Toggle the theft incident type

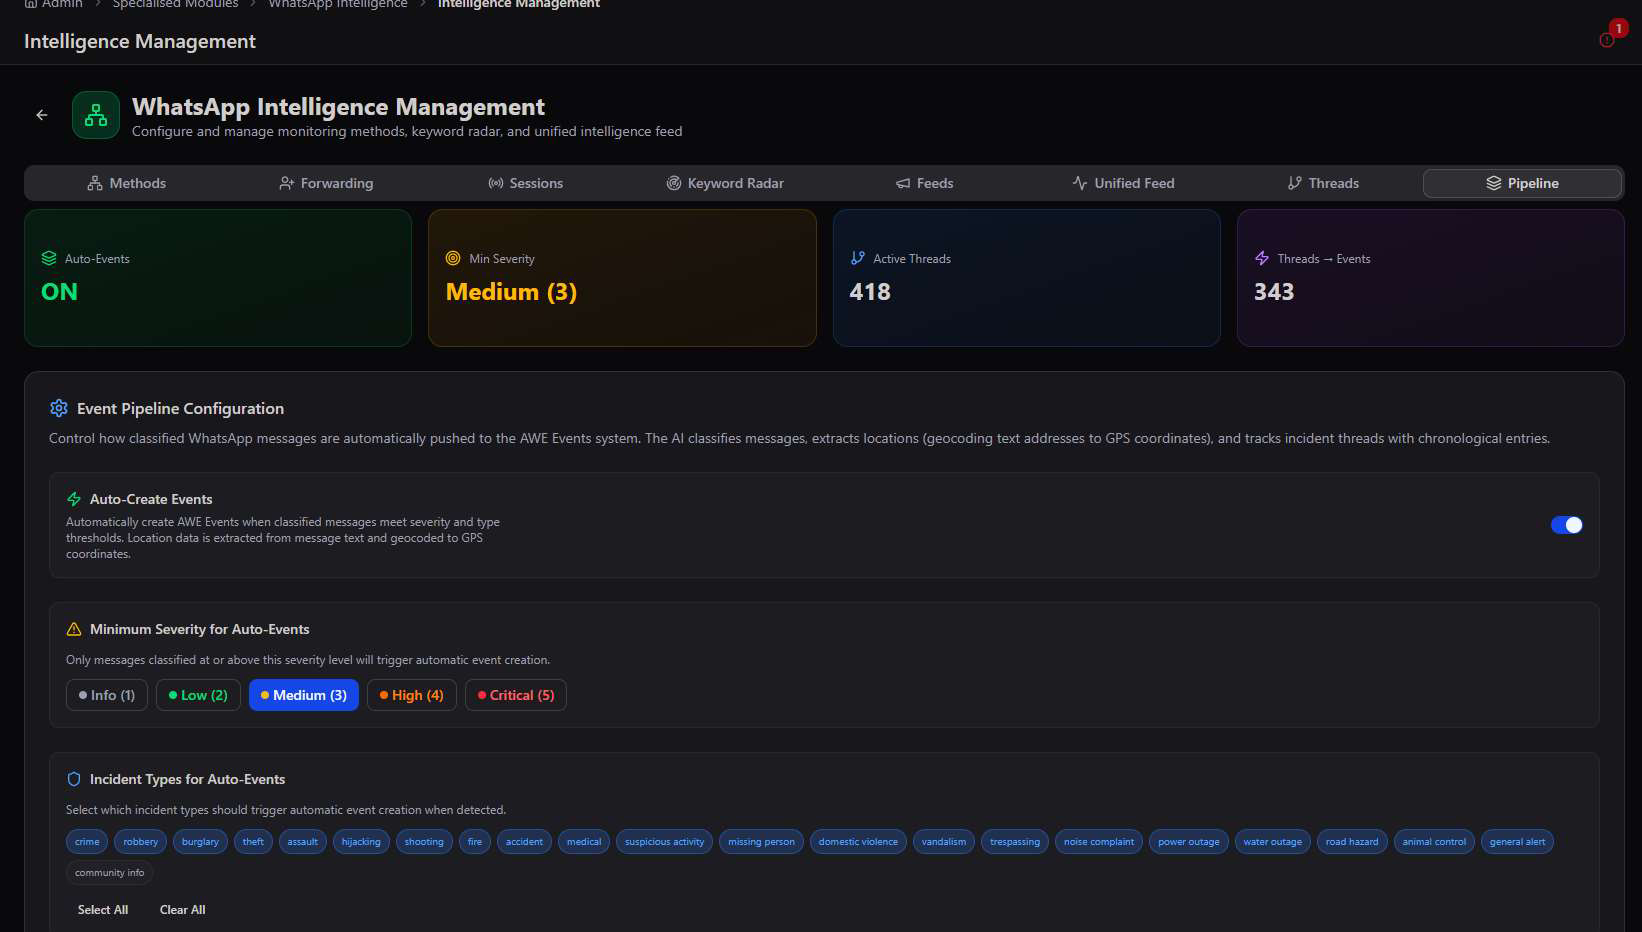click(253, 842)
